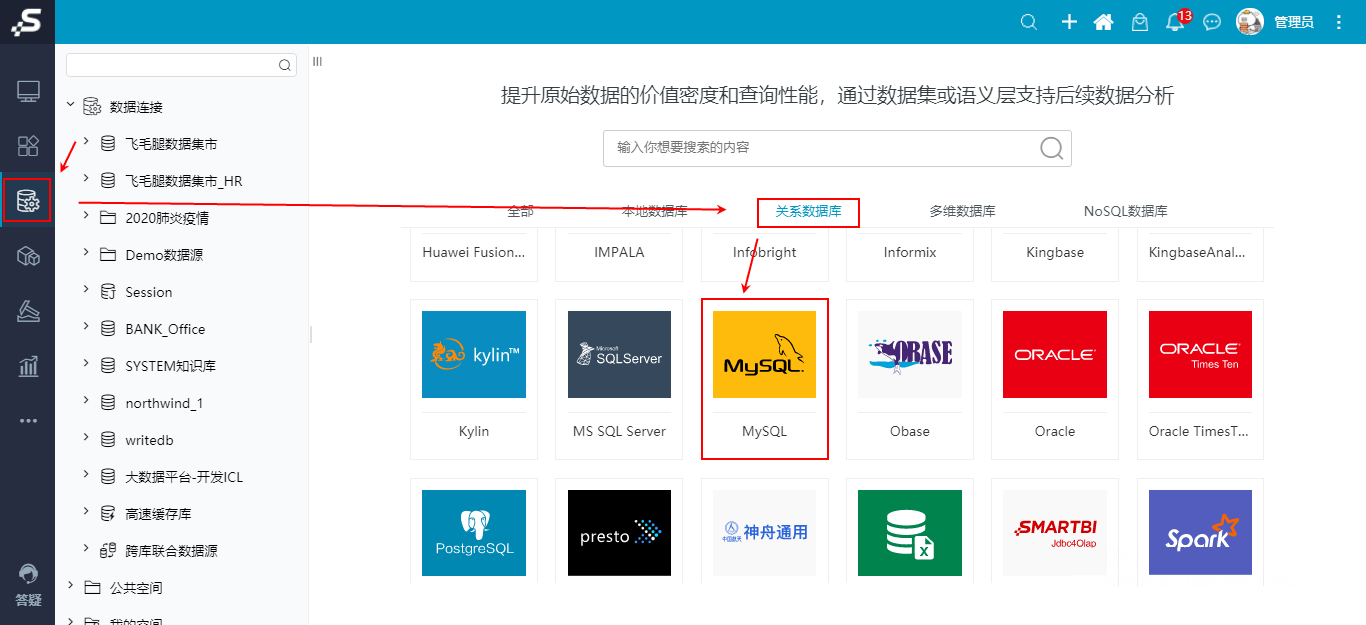Open the four-squares module icon in the sidebar

[x=28, y=146]
